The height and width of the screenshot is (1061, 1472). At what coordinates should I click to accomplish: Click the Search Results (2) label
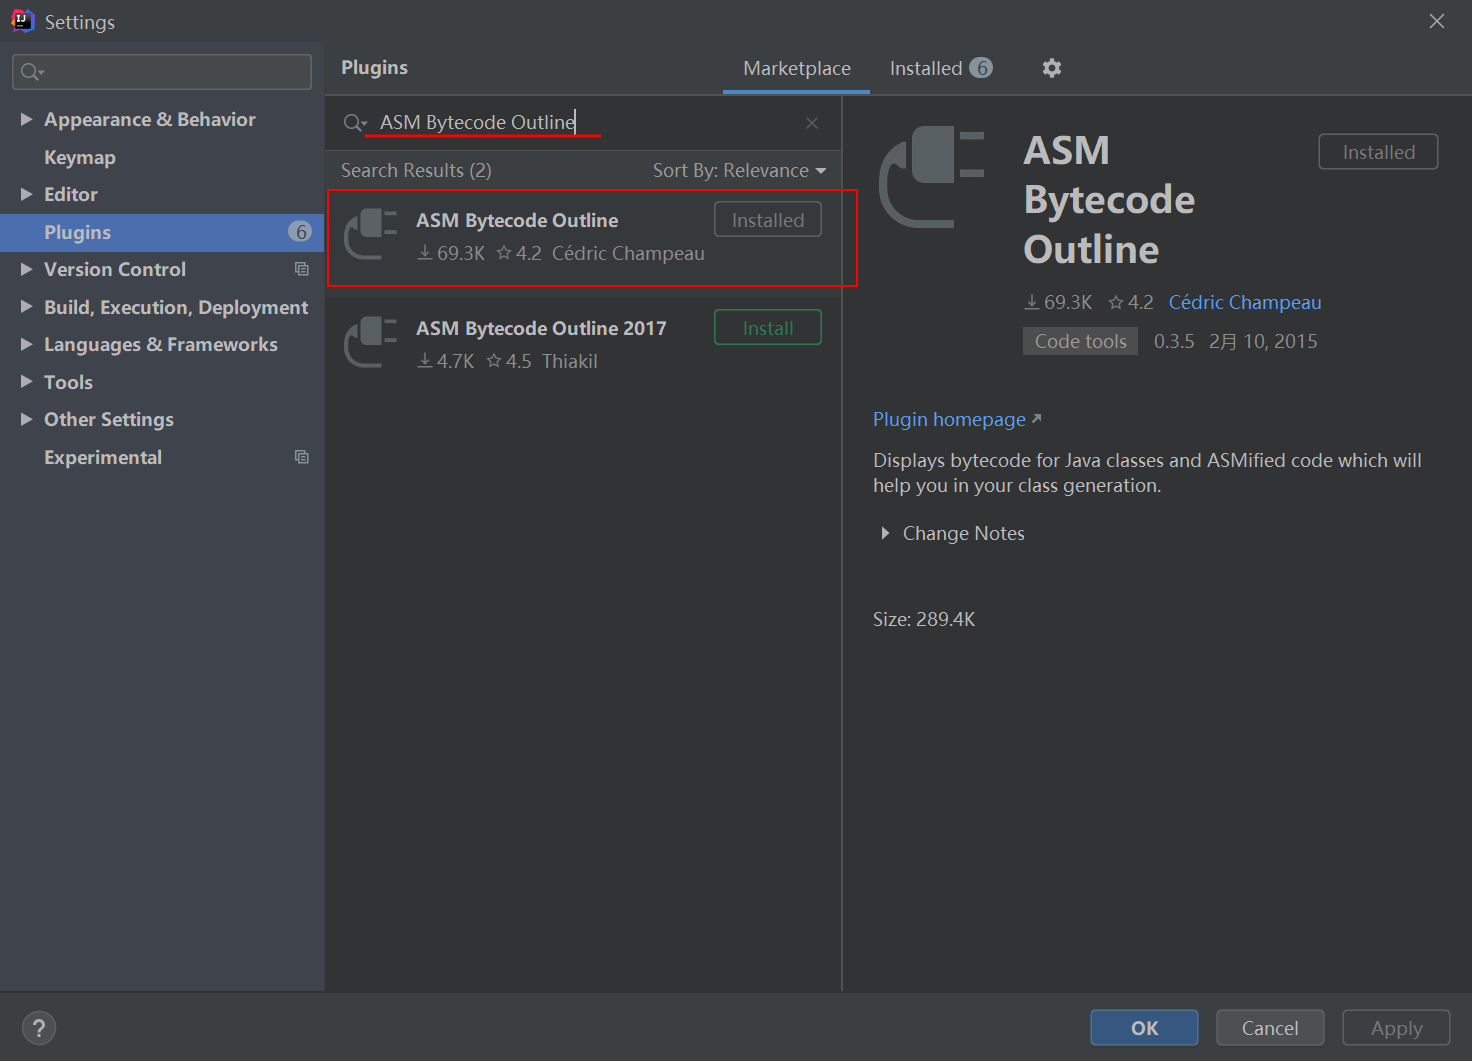coord(416,170)
